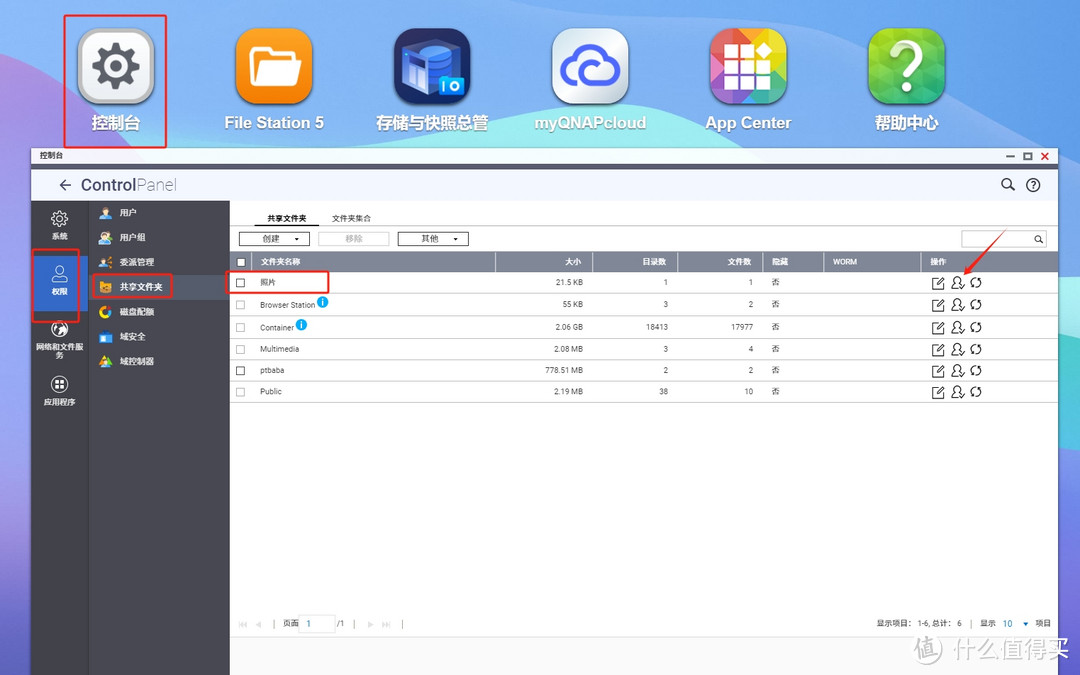Tick the checkbox for the Multimedia folder
Image resolution: width=1080 pixels, height=675 pixels.
pyautogui.click(x=240, y=348)
